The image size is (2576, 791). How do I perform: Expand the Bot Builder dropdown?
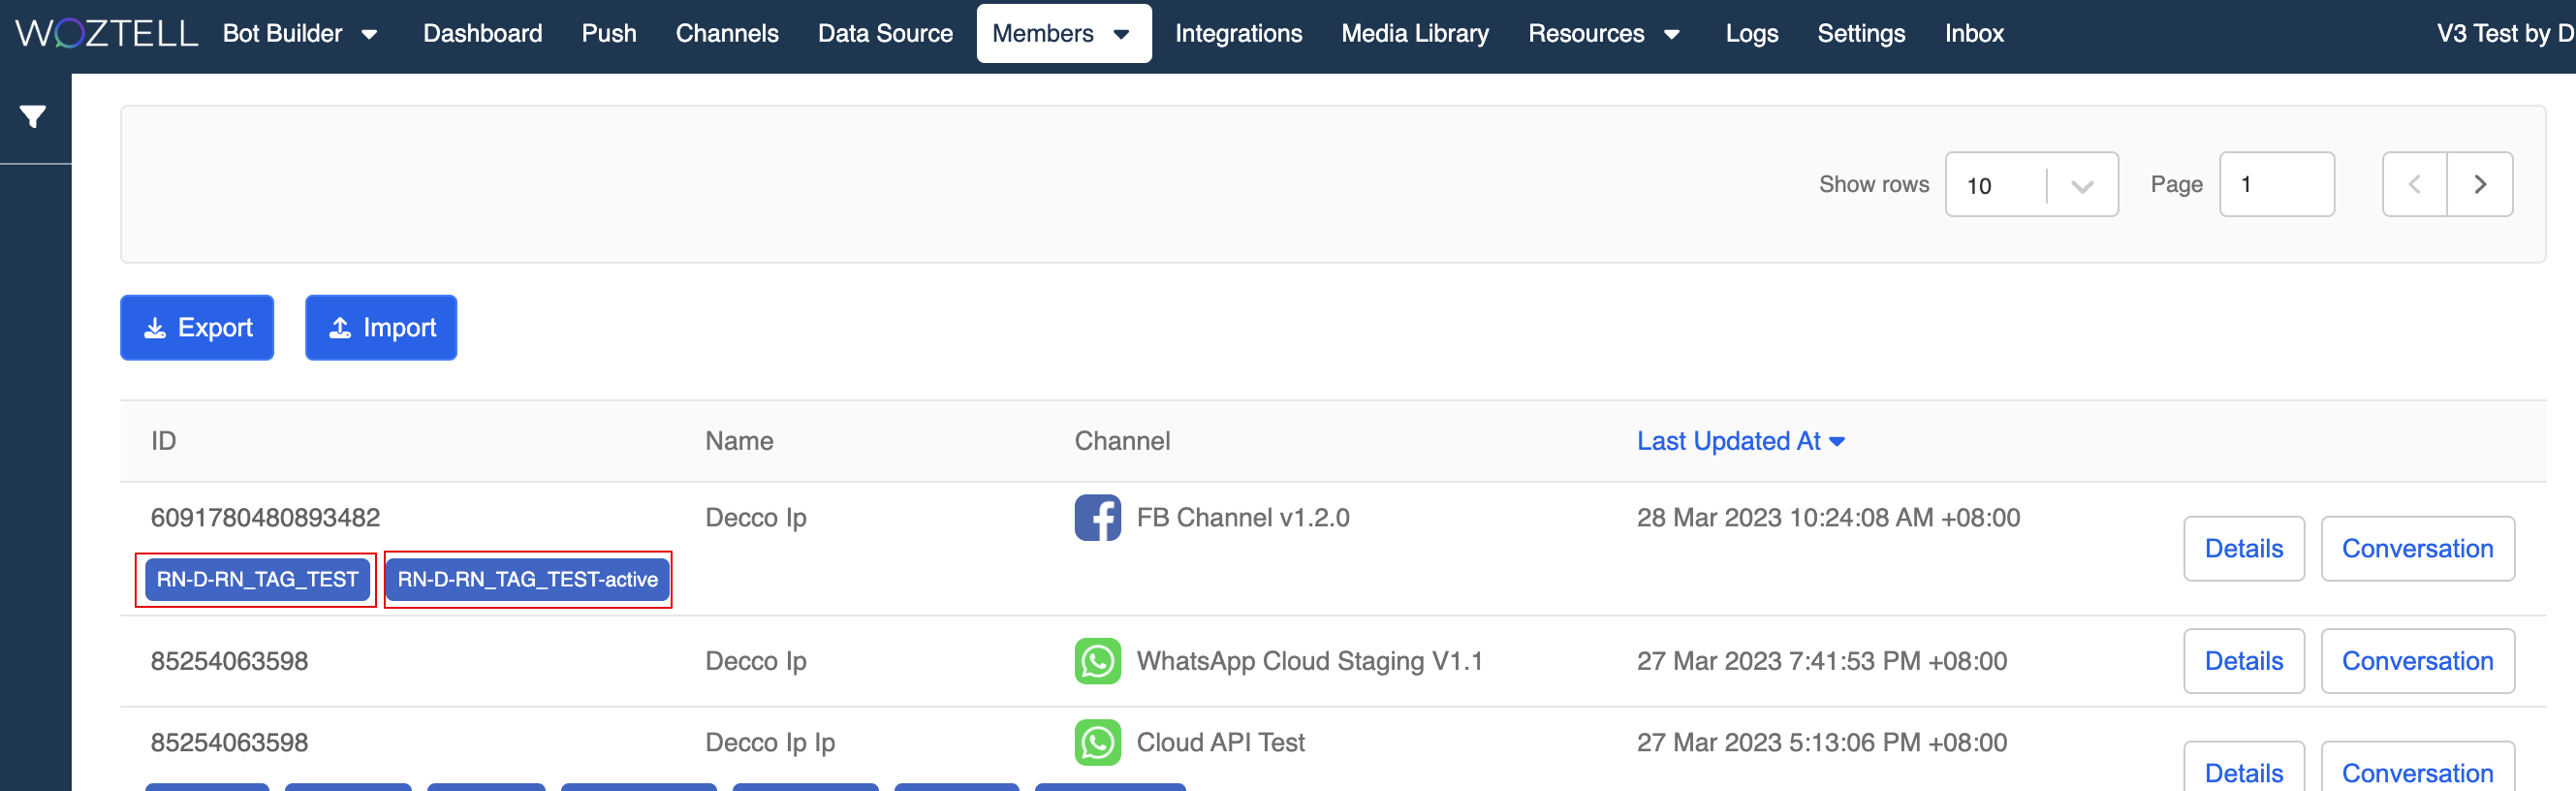(300, 33)
